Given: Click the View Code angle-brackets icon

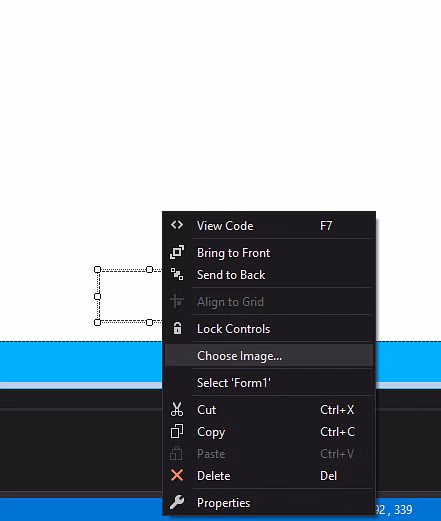Looking at the screenshot, I should (177, 225).
